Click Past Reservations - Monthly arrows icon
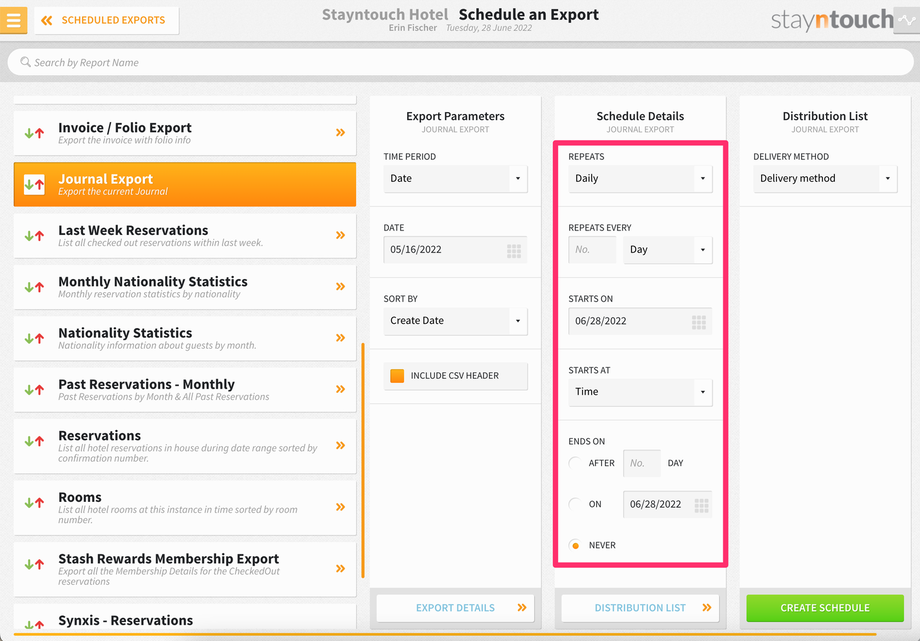This screenshot has width=920, height=641. pyautogui.click(x=34, y=389)
